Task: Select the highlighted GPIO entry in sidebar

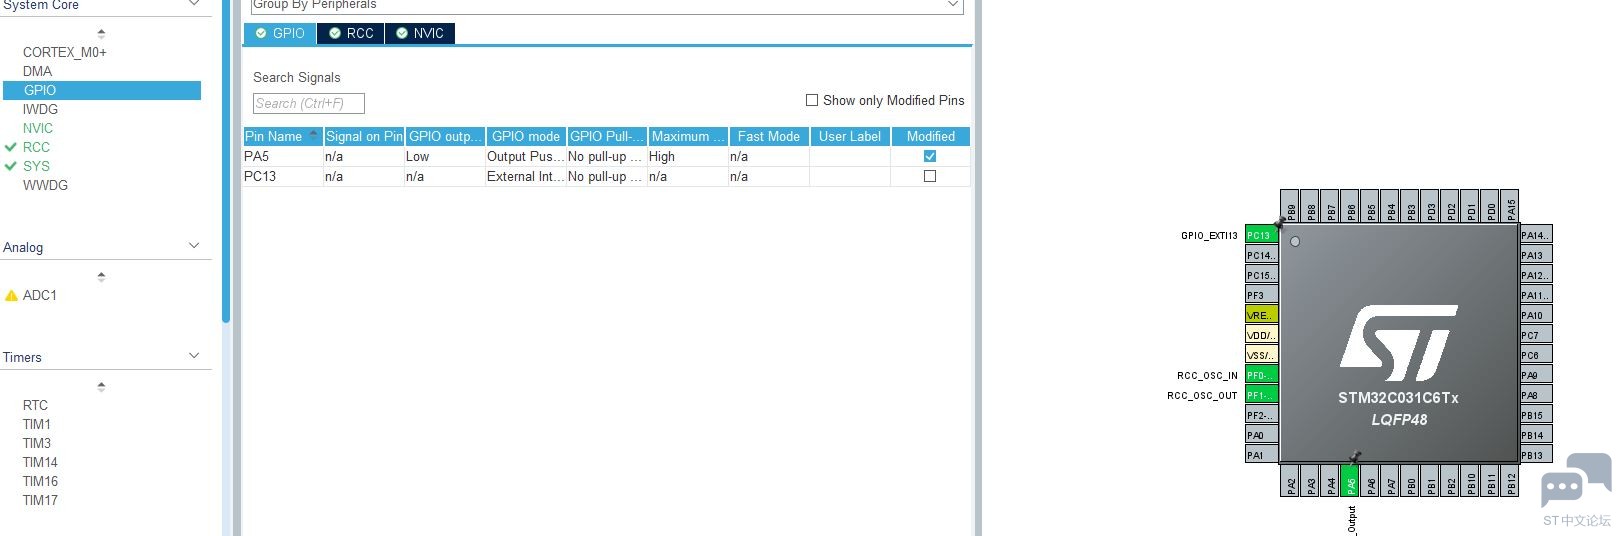Action: point(102,90)
